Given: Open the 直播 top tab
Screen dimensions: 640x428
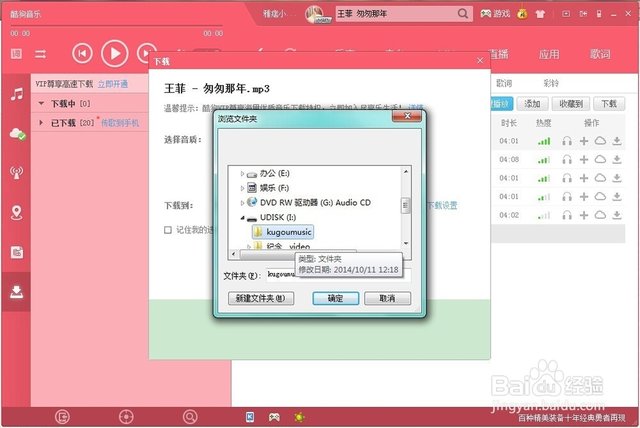Looking at the screenshot, I should pyautogui.click(x=499, y=54).
